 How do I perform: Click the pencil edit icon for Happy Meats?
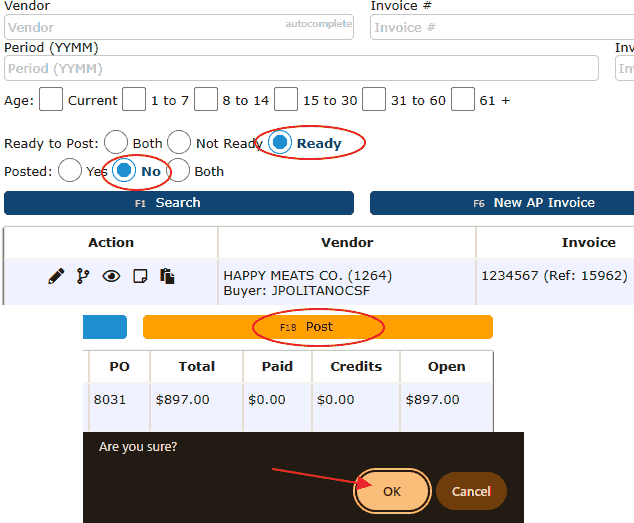pyautogui.click(x=56, y=276)
